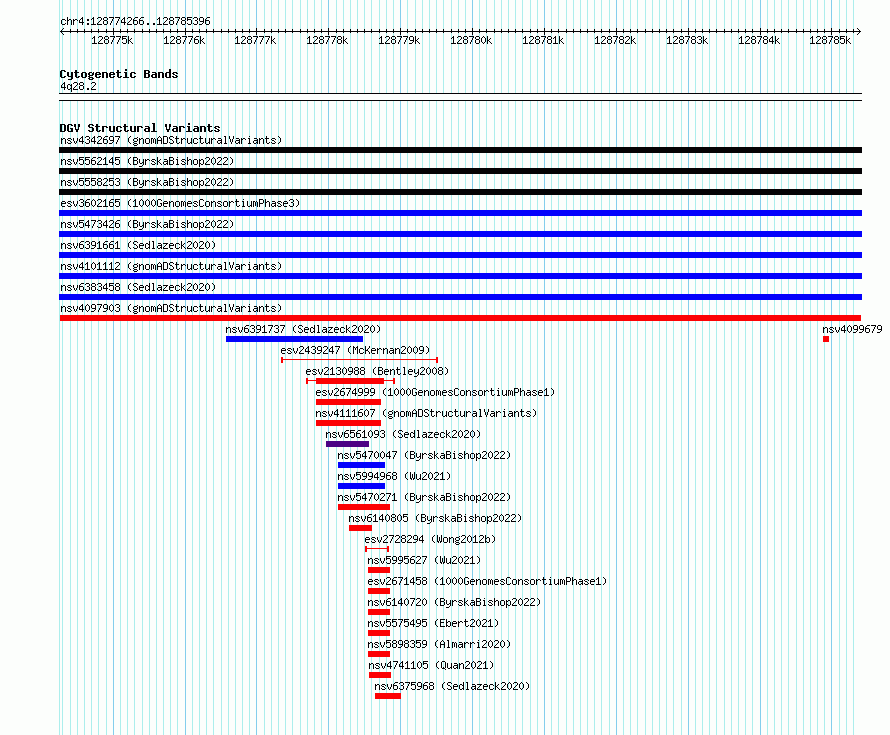Open nsv6561093 (Sedlazeck2020) label

click(x=403, y=434)
